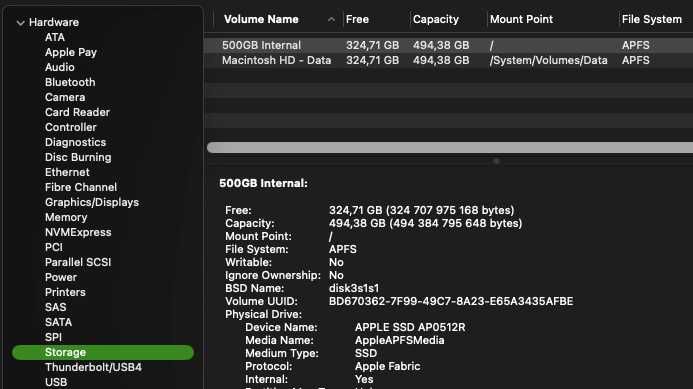Click the 500GB Internal details heading

263,183
